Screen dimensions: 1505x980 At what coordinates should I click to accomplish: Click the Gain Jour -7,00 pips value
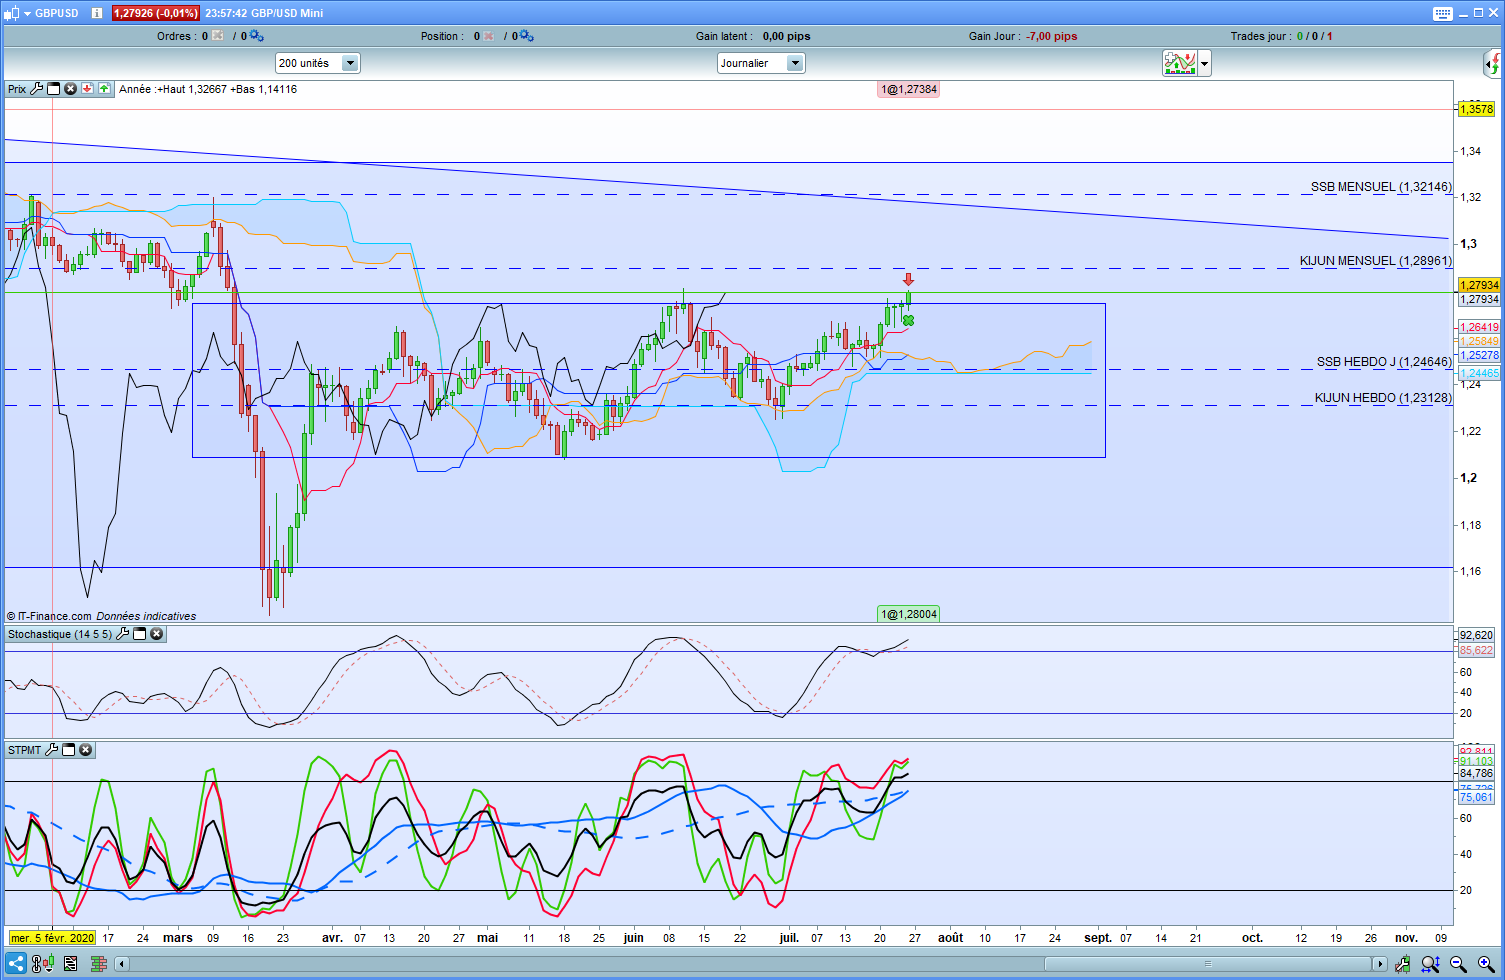coord(1052,36)
